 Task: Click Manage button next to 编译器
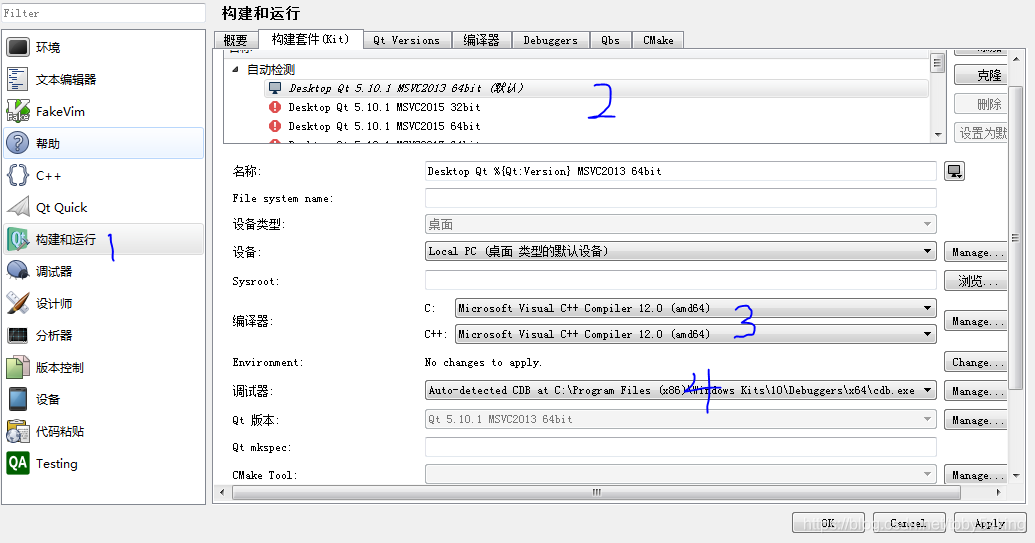(x=976, y=321)
